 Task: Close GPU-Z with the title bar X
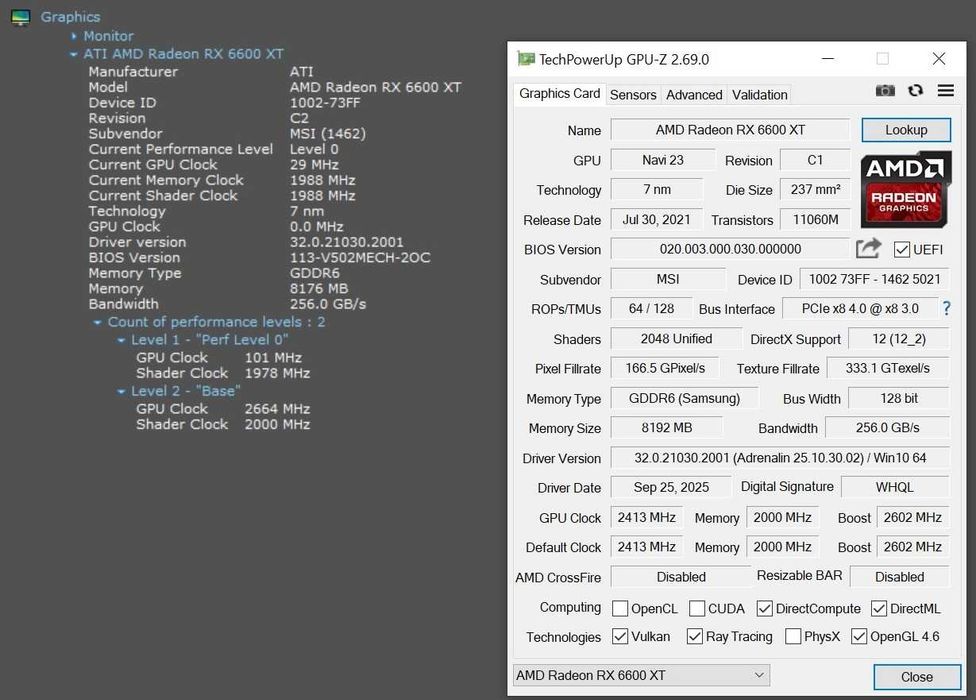[939, 59]
